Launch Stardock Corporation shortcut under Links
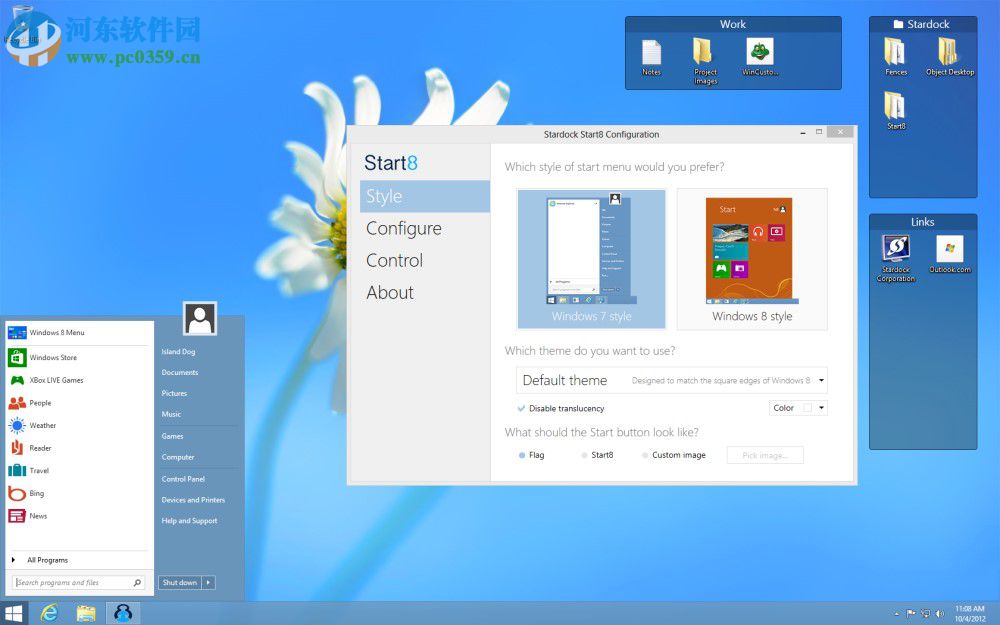 coord(895,250)
